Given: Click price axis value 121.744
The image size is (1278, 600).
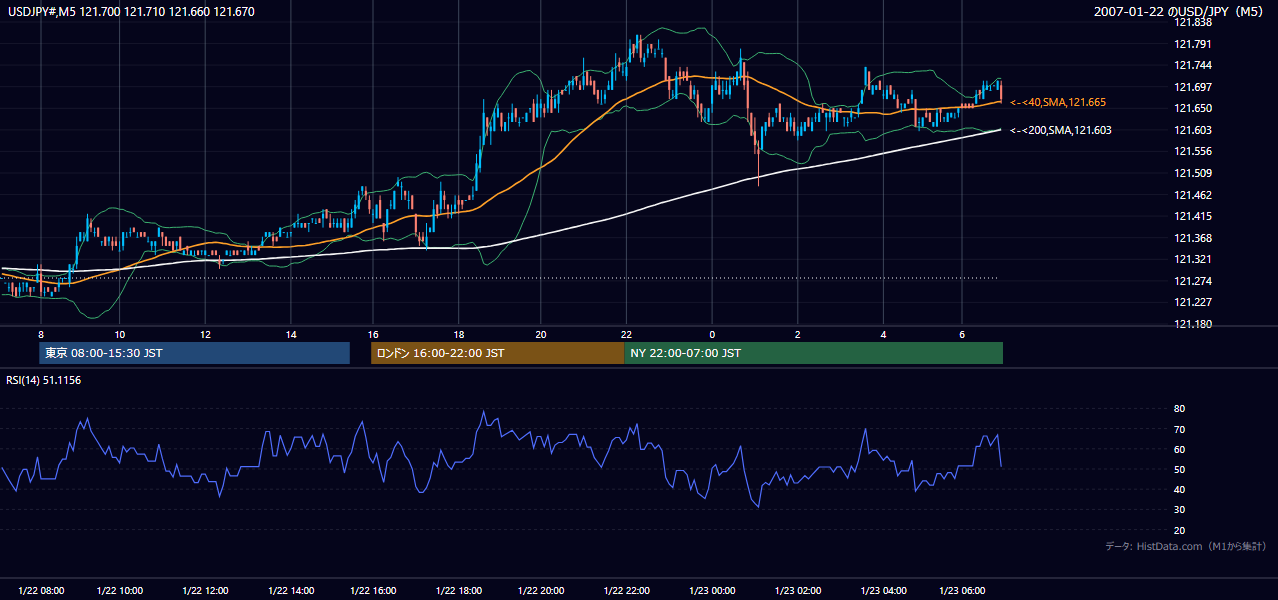Looking at the screenshot, I should point(1193,65).
